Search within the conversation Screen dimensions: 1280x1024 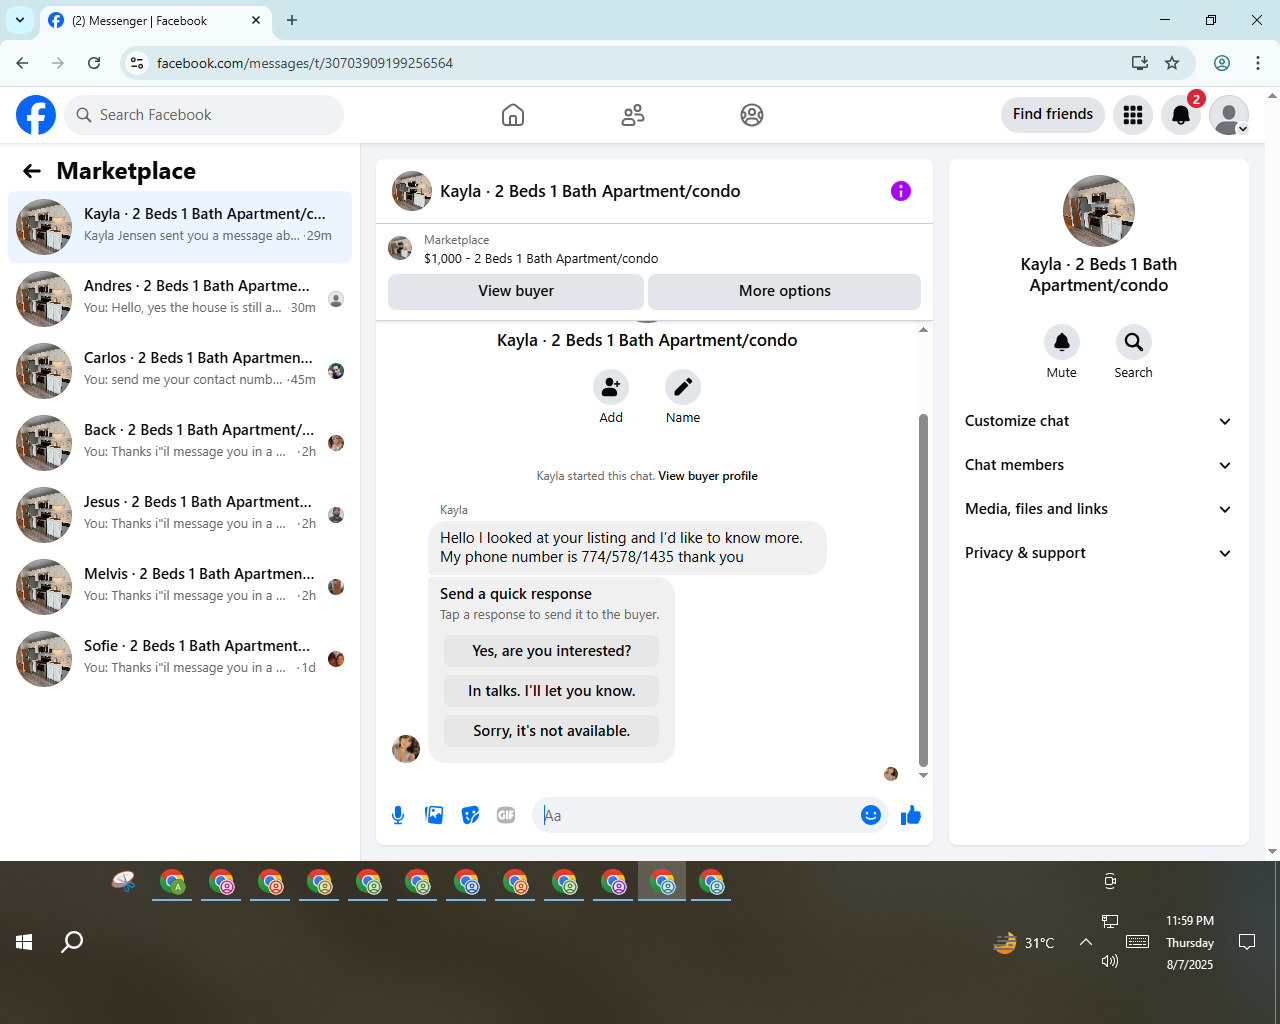pos(1134,342)
